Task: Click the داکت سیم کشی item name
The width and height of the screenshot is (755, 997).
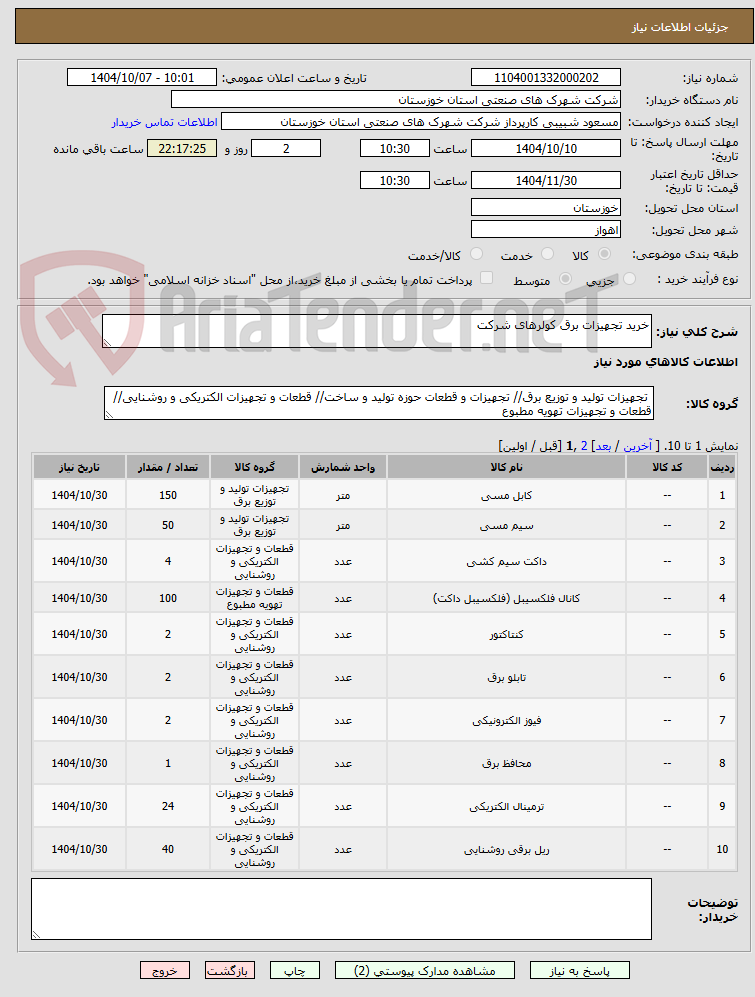Action: [x=506, y=561]
